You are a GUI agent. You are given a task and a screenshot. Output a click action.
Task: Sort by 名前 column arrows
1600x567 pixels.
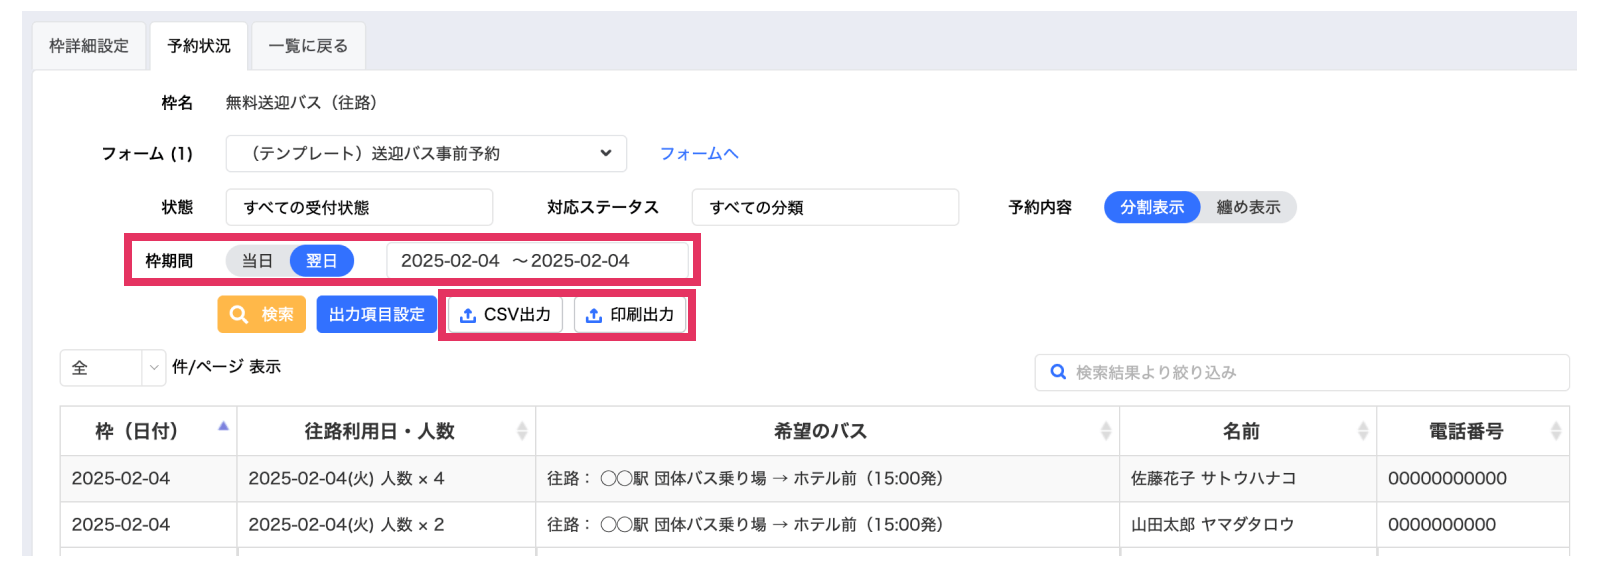click(1362, 431)
